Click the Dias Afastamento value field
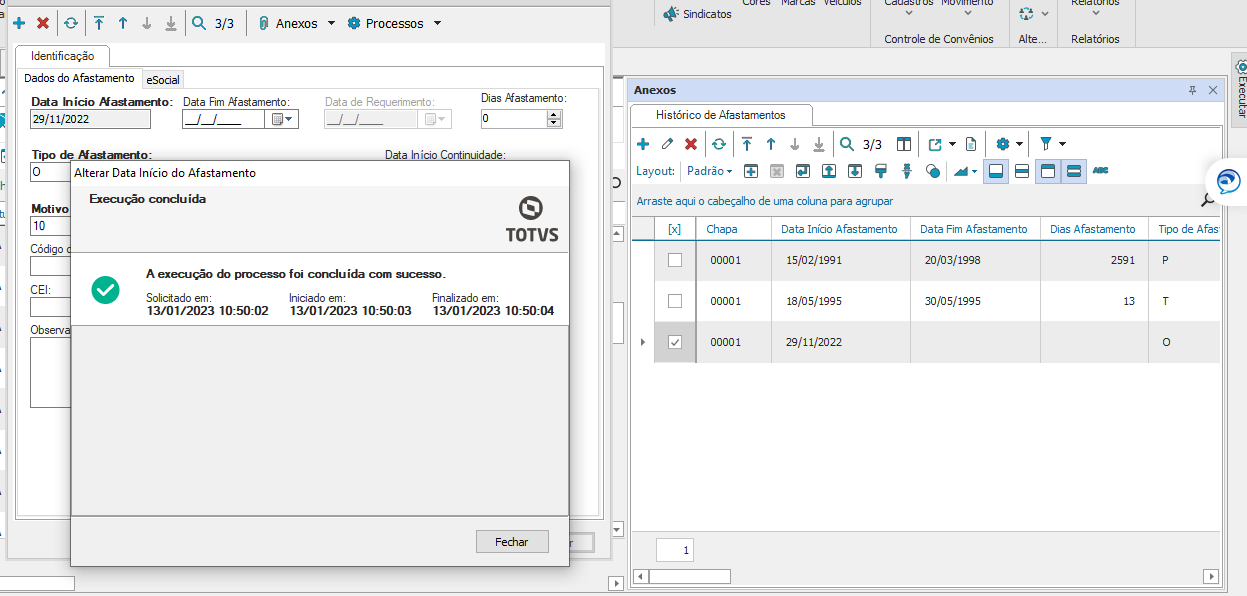 tap(513, 119)
